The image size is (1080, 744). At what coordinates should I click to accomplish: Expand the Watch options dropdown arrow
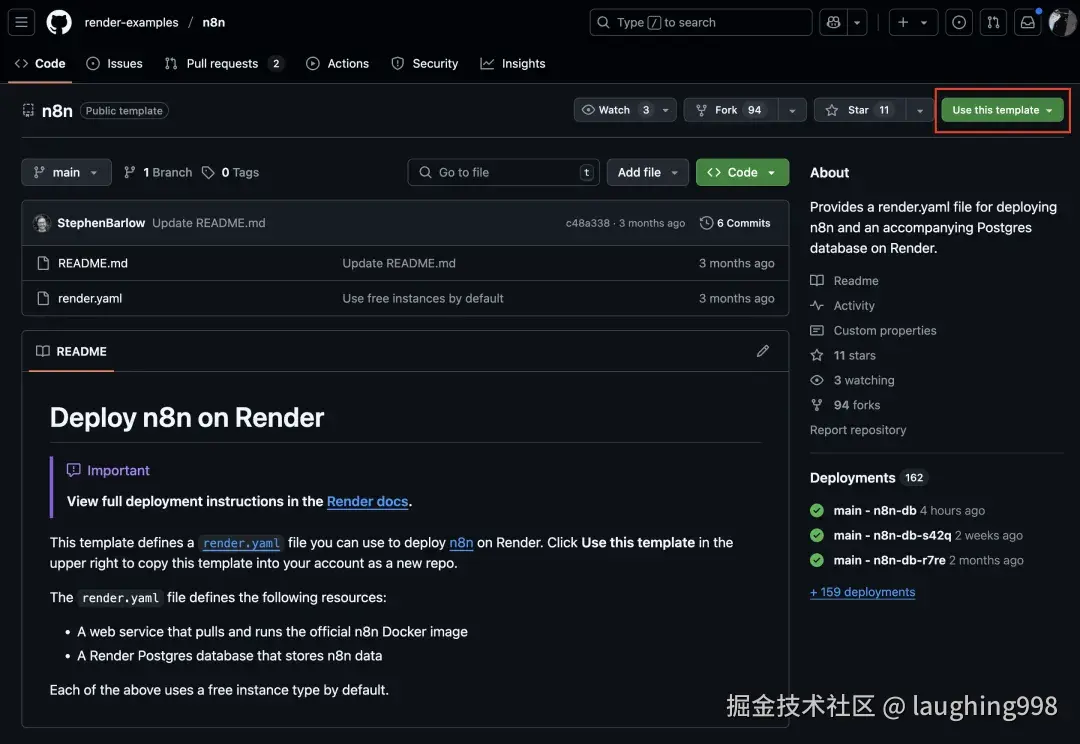(665, 110)
